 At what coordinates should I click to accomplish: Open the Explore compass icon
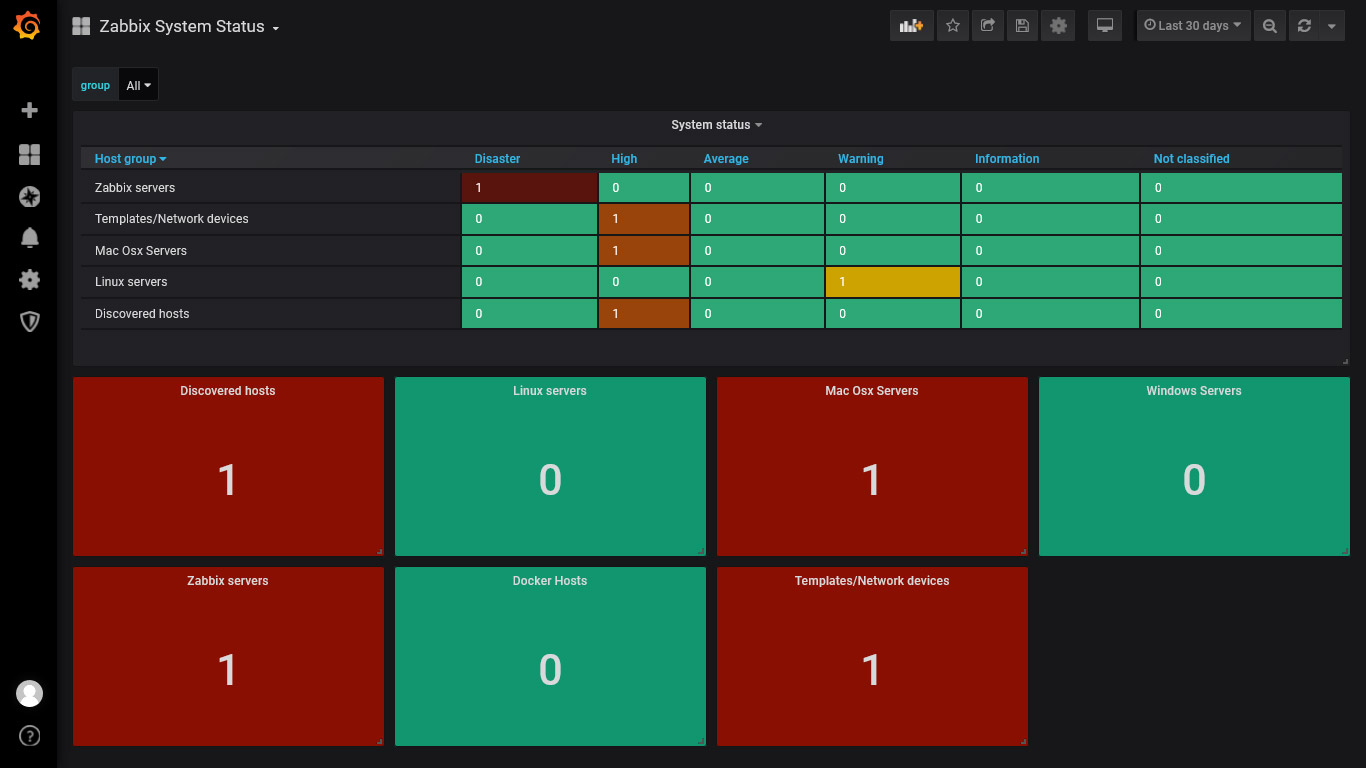29,196
